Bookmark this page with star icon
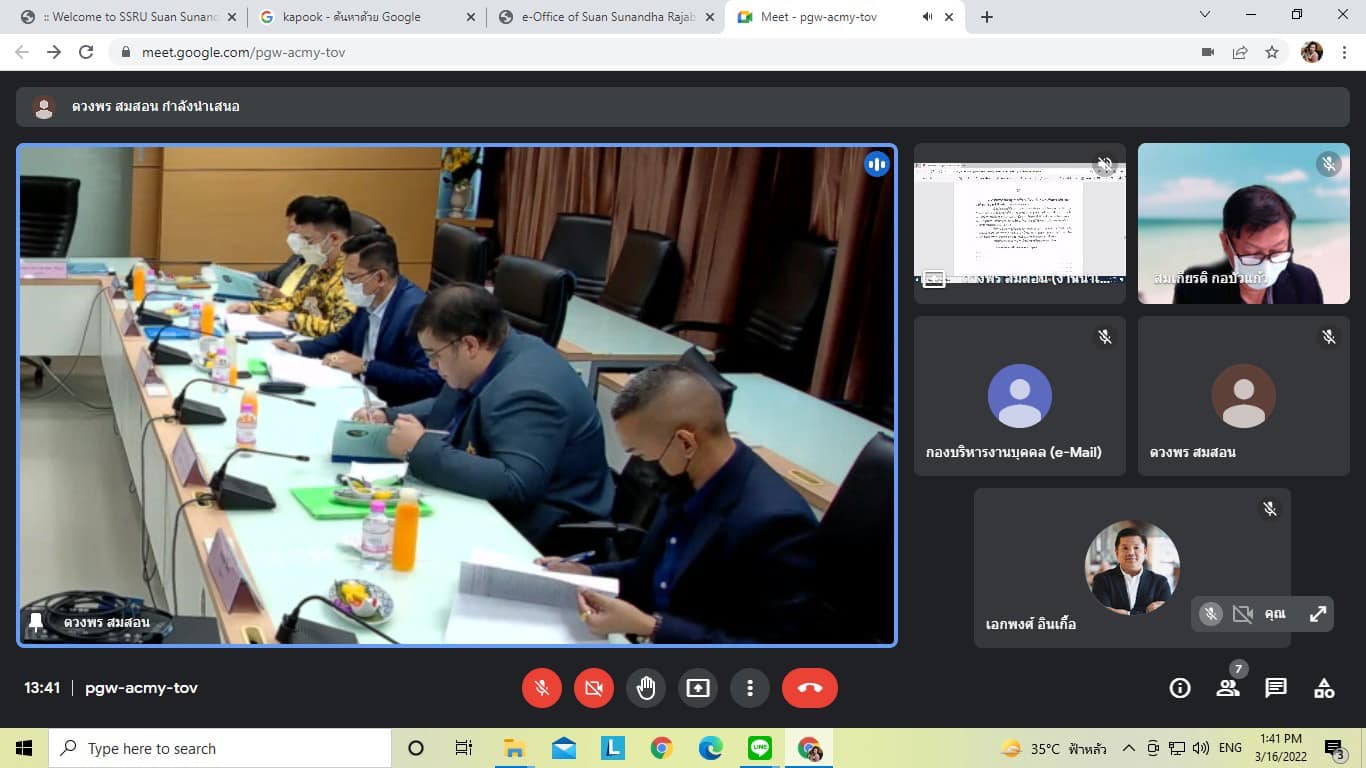 pyautogui.click(x=1272, y=52)
